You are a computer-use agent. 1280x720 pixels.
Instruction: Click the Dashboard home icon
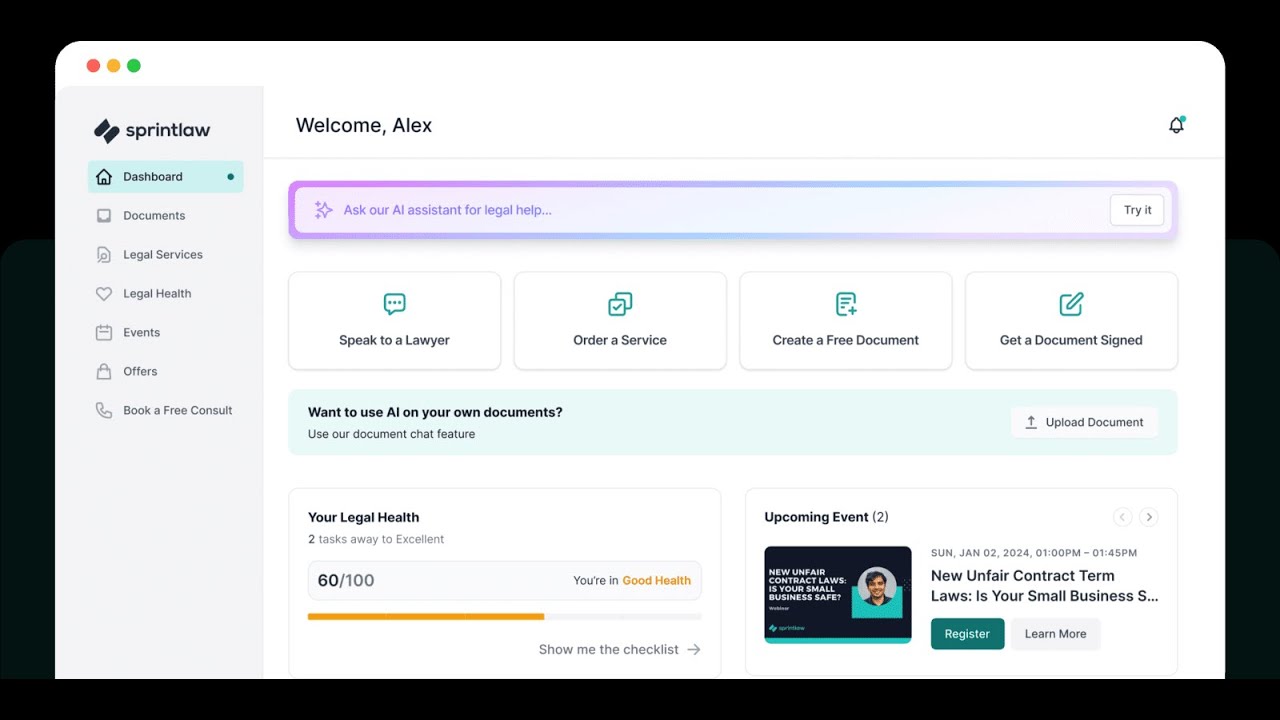pos(104,177)
